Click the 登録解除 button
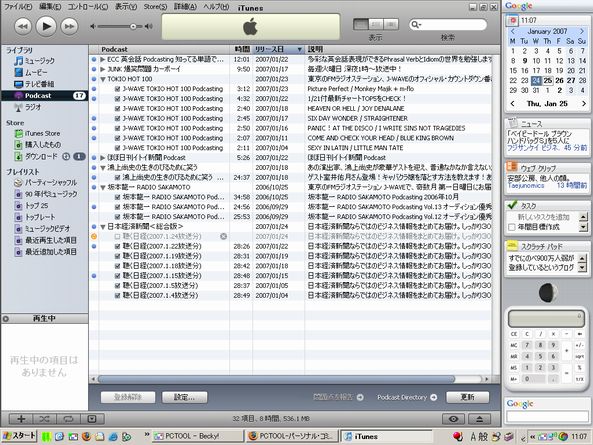The width and height of the screenshot is (593, 445). [128, 397]
